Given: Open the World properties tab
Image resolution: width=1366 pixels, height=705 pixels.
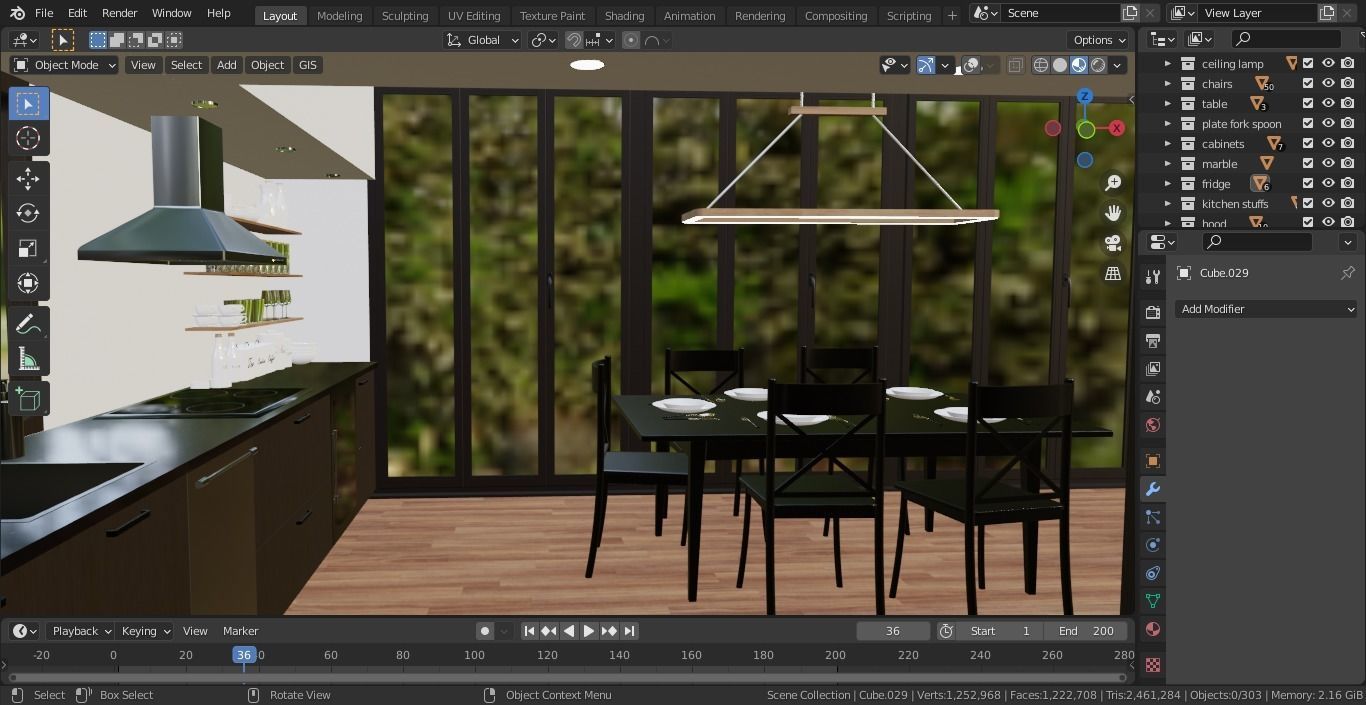Looking at the screenshot, I should (x=1153, y=425).
